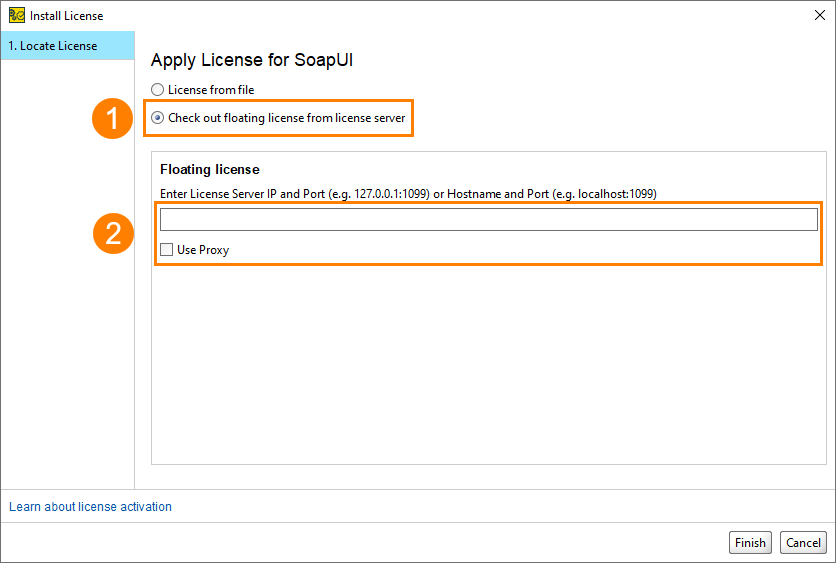Select the License from file radio button
Viewport: 836px width, 563px height.
[157, 90]
